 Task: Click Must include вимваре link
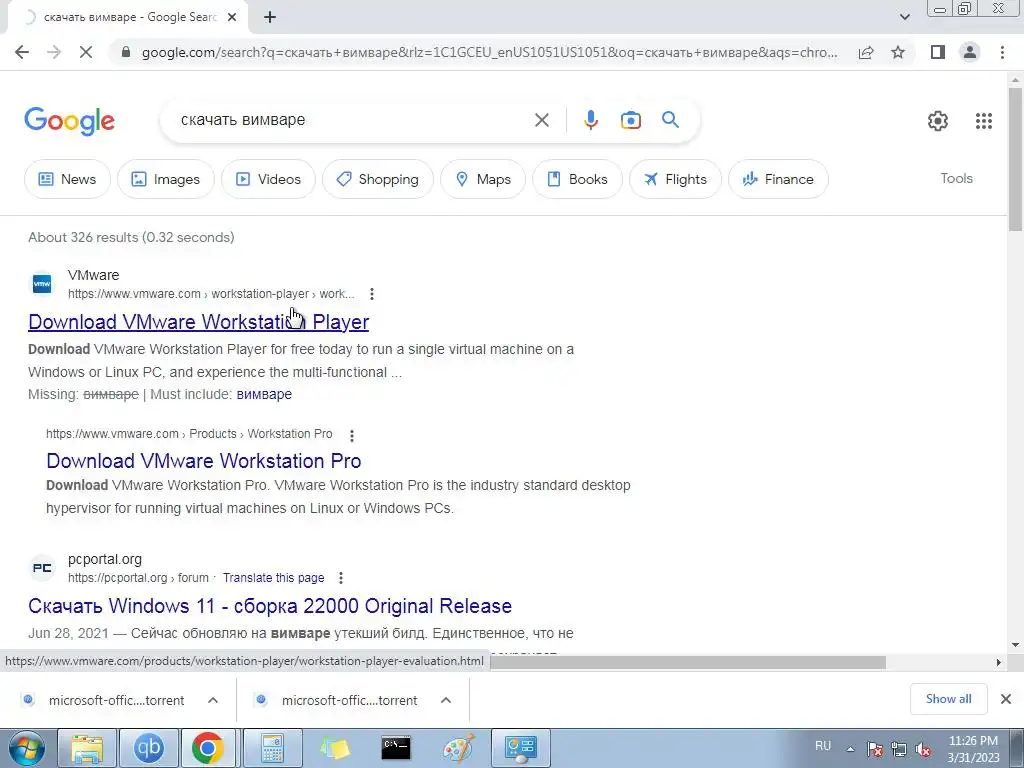[264, 394]
